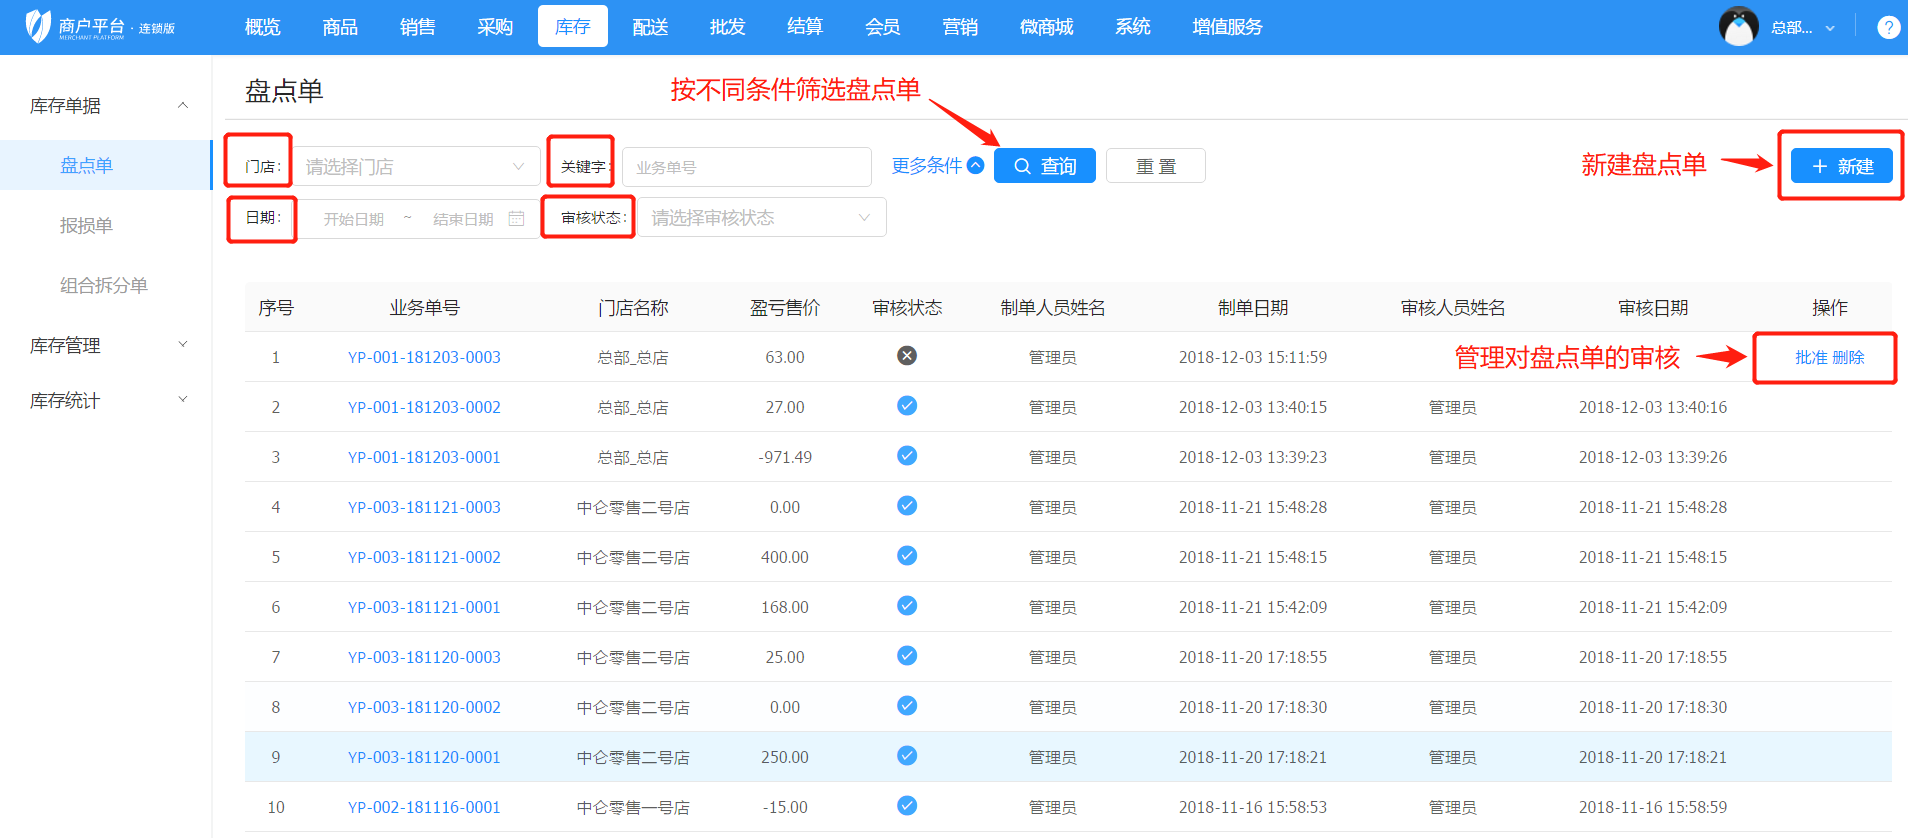Image resolution: width=1908 pixels, height=838 pixels.
Task: Click the calendar icon in date field
Action: tap(516, 218)
